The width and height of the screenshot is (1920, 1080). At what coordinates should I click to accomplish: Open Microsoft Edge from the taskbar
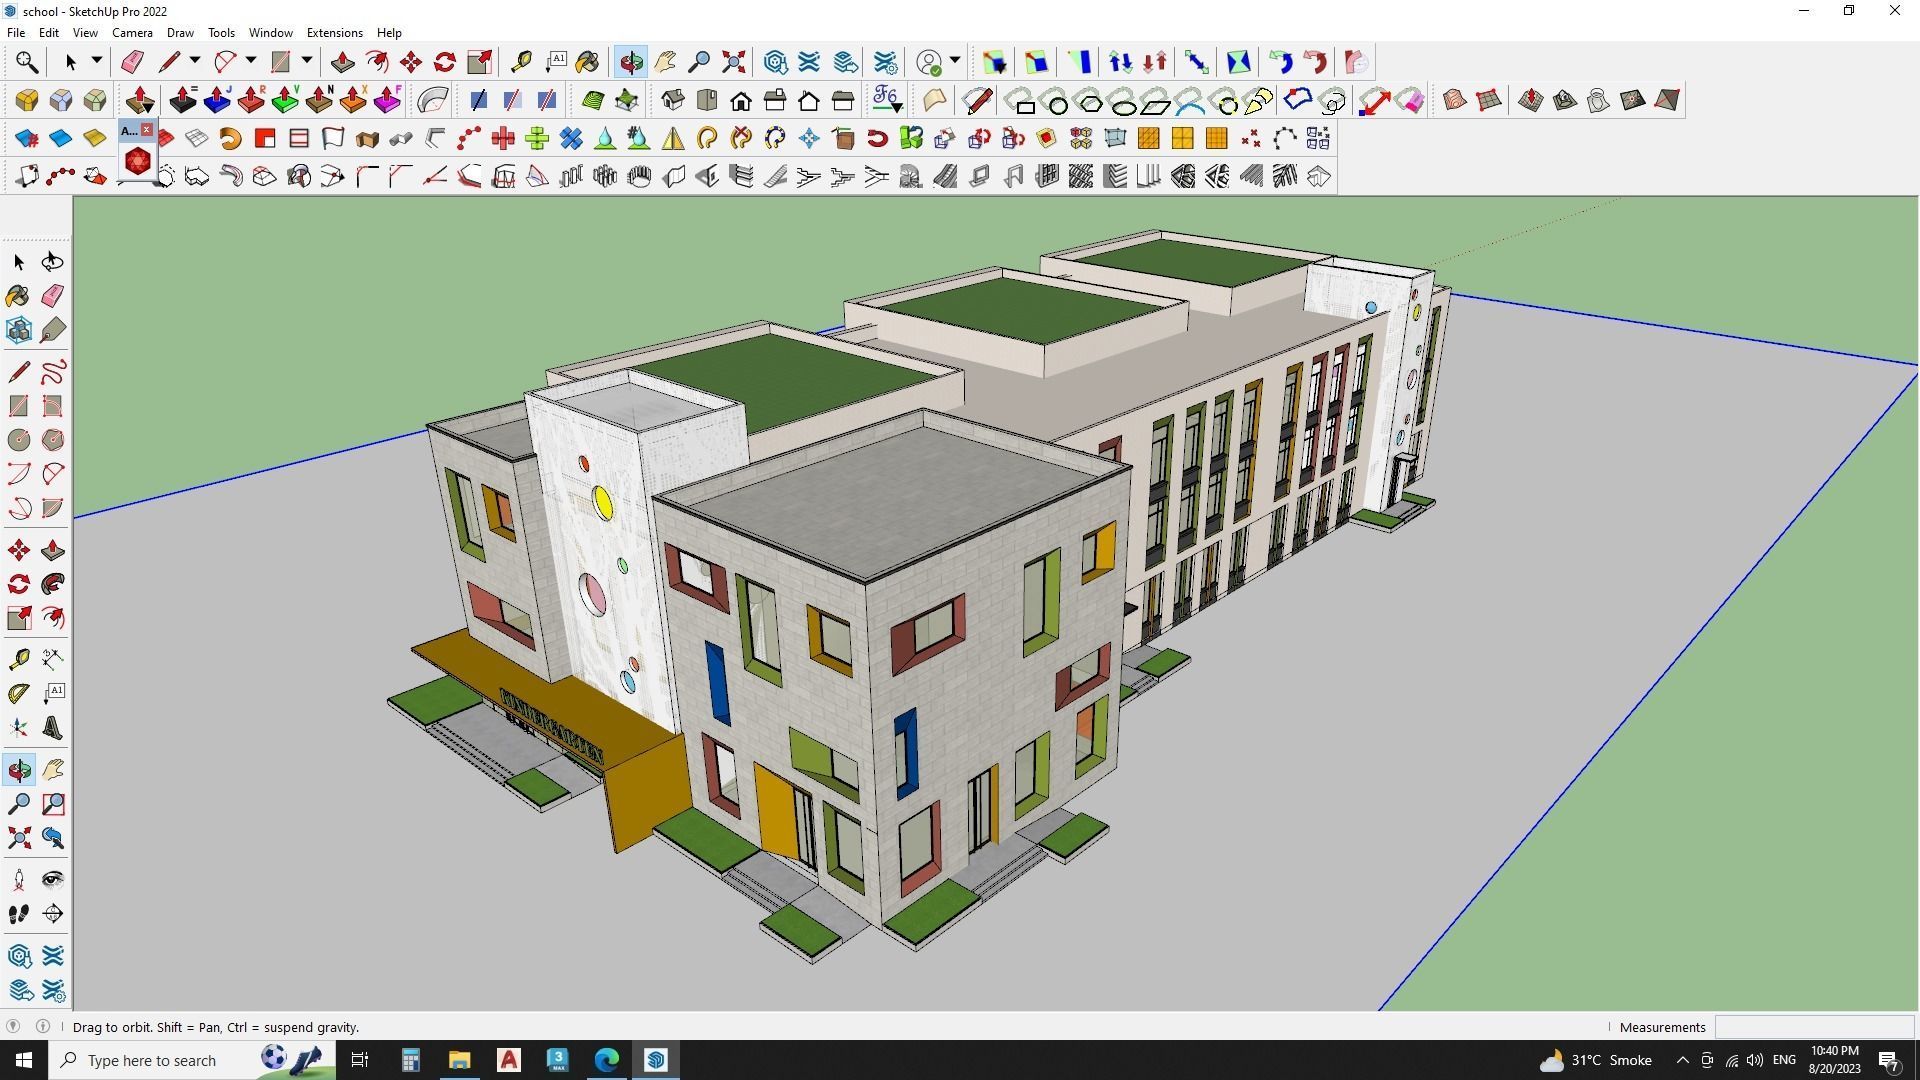[x=607, y=1060]
